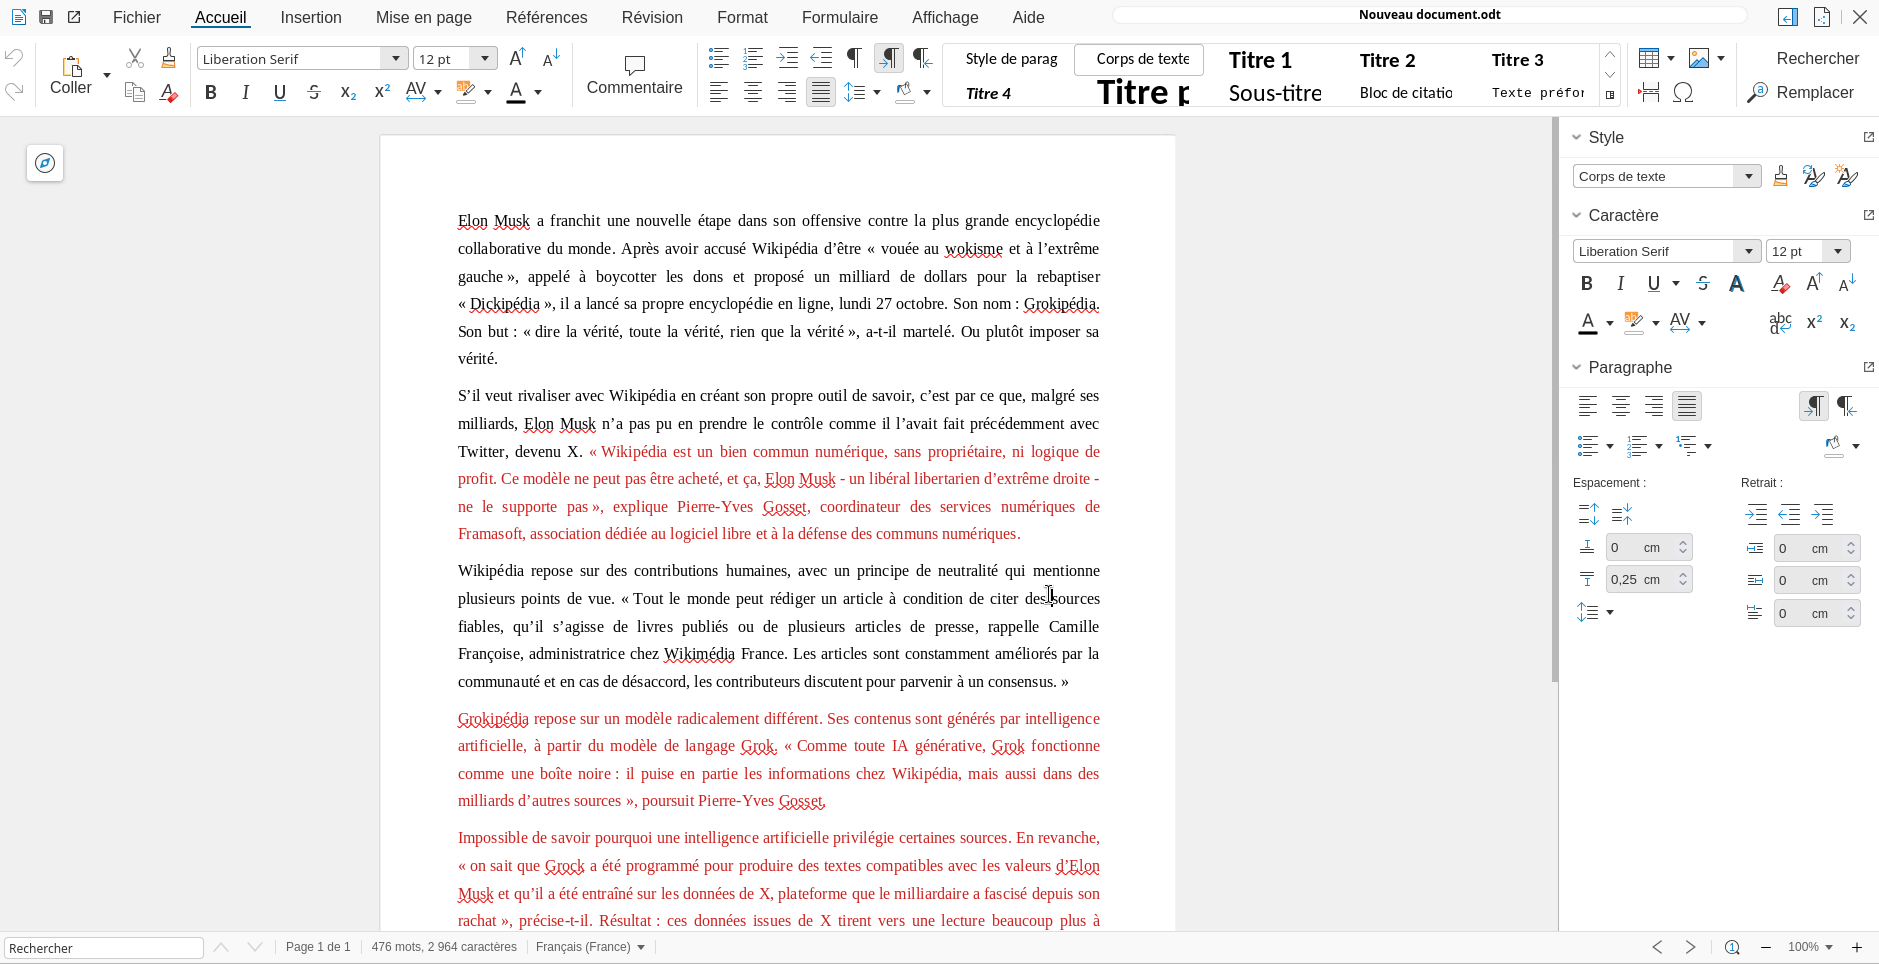The width and height of the screenshot is (1879, 964).
Task: Click the Remplacer button
Action: click(x=1800, y=93)
